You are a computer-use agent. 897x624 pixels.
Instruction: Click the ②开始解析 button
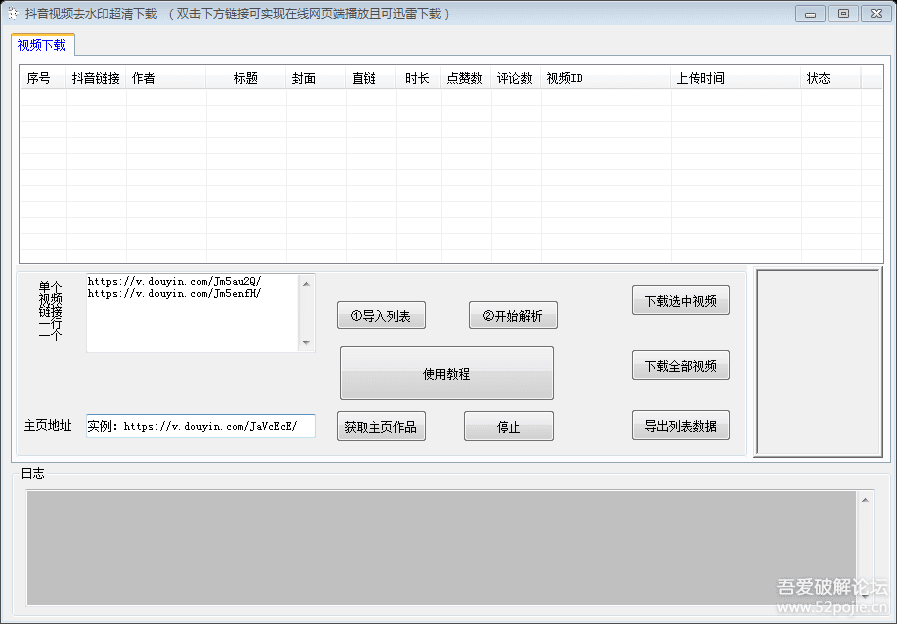click(x=513, y=315)
